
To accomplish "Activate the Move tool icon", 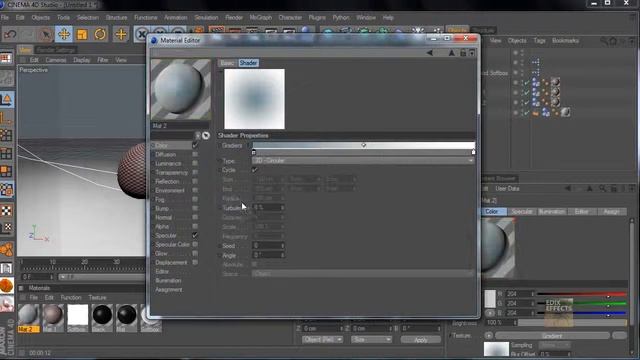I will pos(64,34).
